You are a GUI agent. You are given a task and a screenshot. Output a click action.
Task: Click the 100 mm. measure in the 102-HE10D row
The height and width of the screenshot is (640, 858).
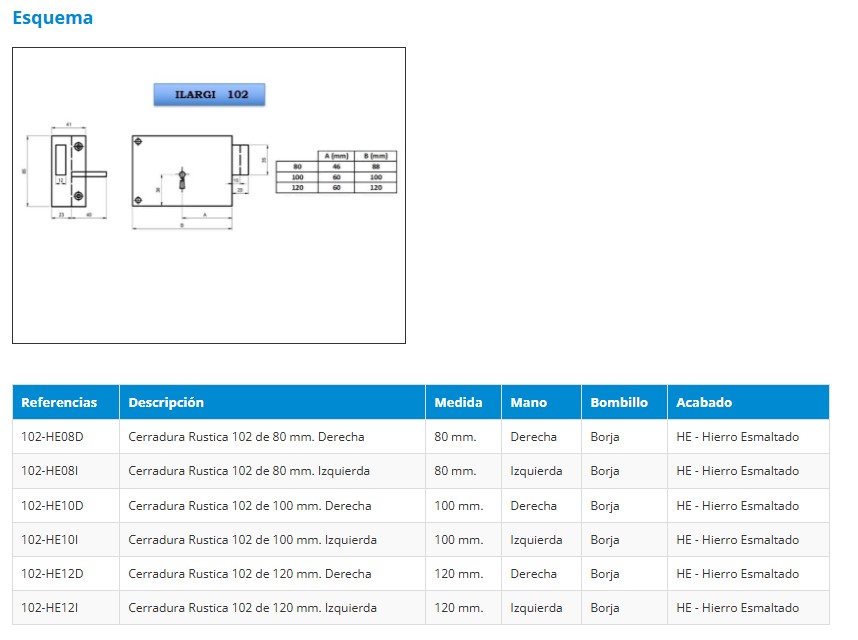[x=458, y=506]
